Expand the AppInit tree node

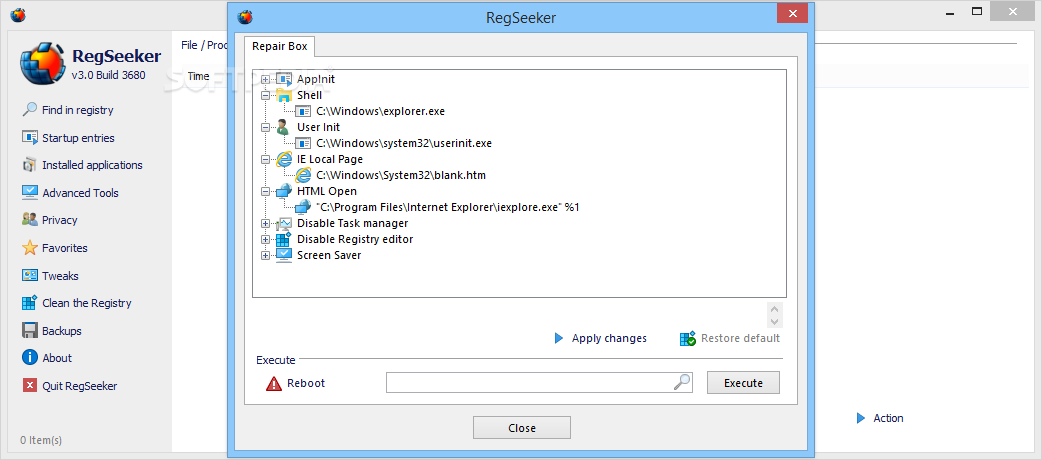(265, 79)
